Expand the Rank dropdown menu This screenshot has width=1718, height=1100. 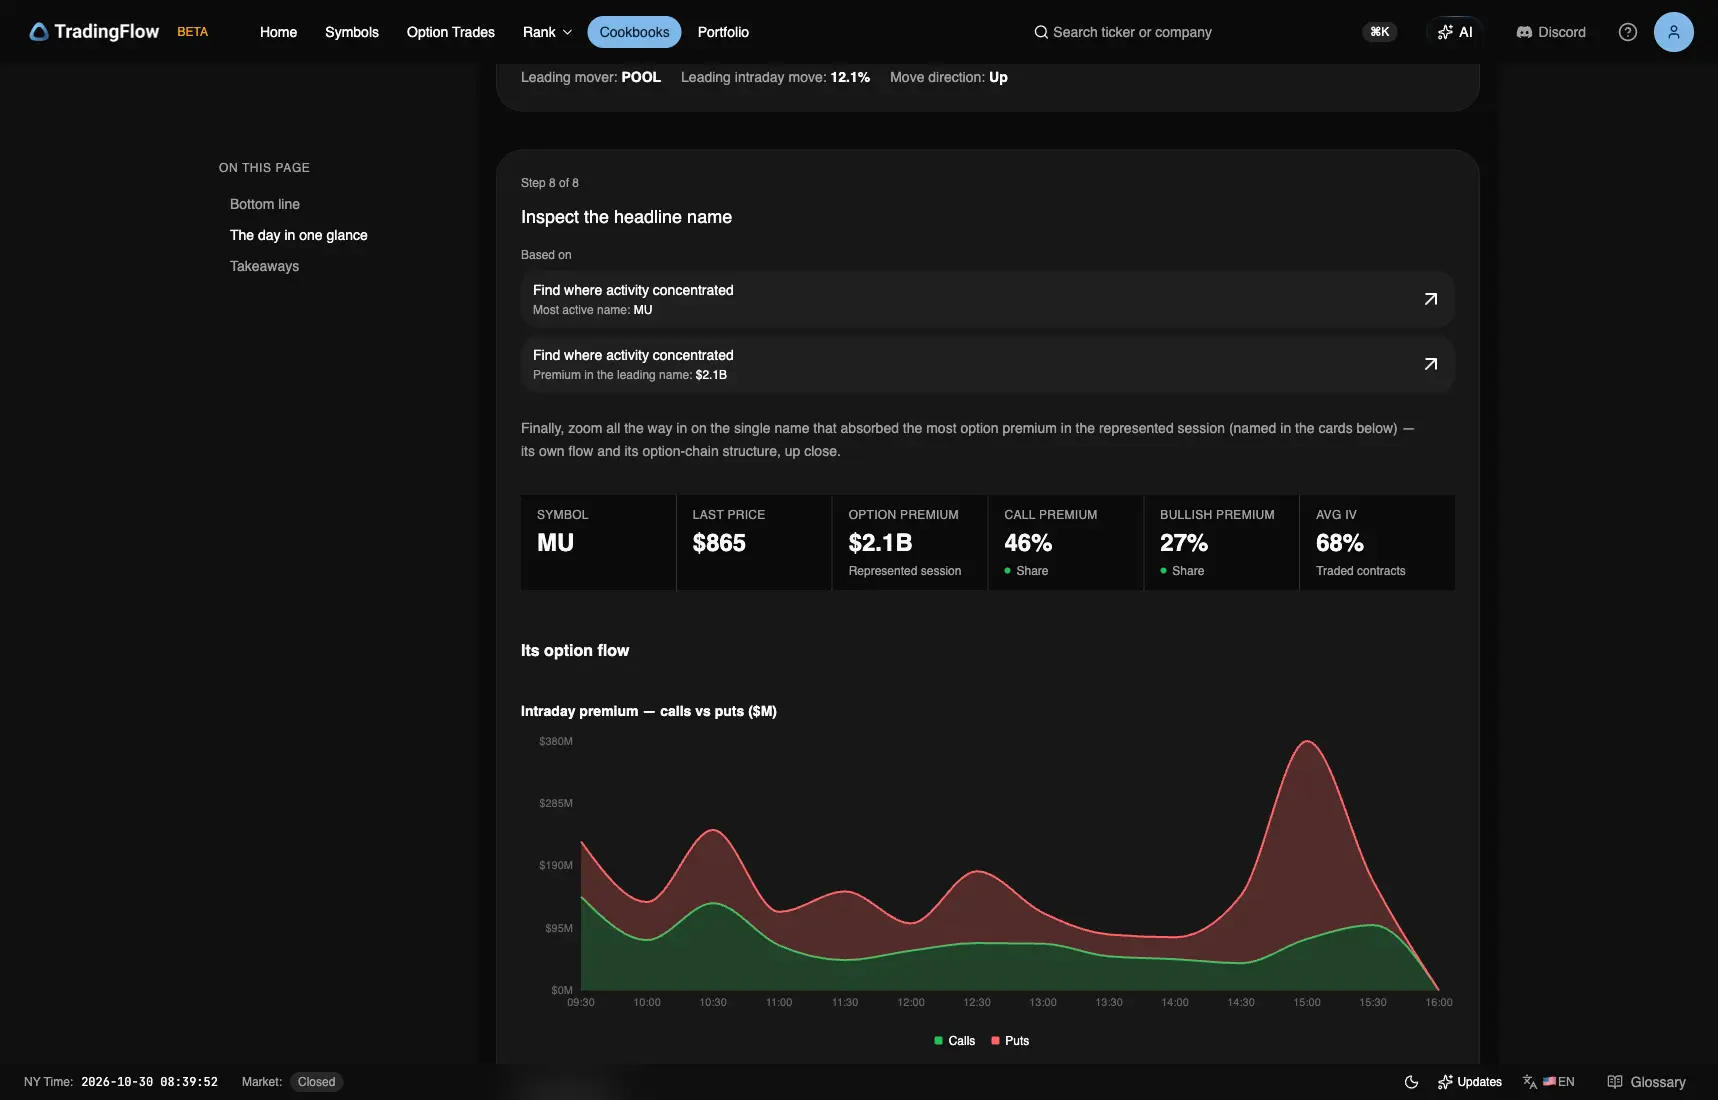click(547, 32)
